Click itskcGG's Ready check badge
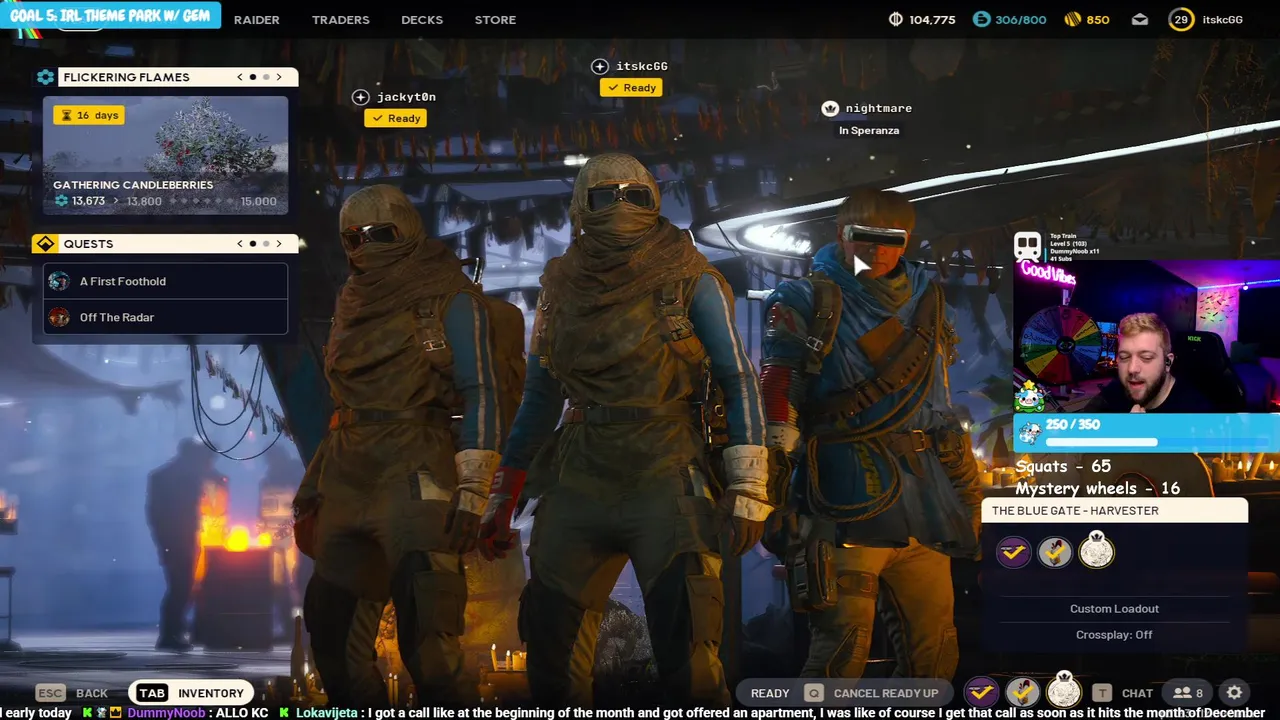This screenshot has width=1280, height=720. (631, 87)
